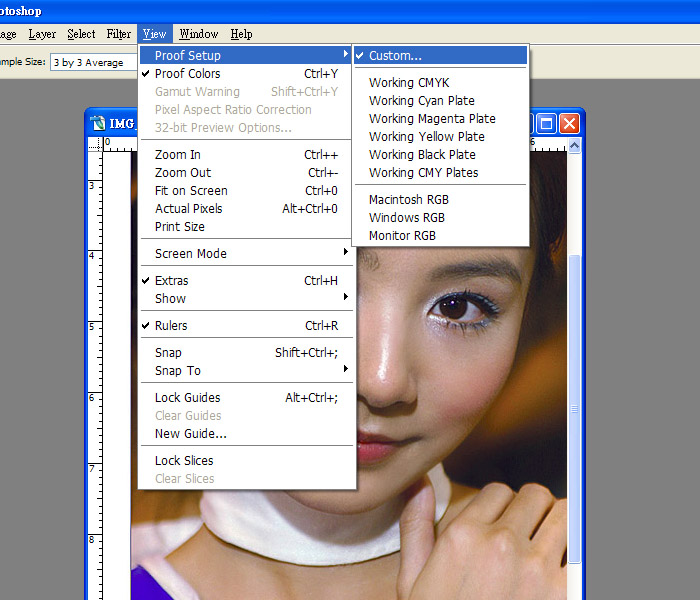Maximize the IMG document window
The height and width of the screenshot is (600, 700).
tap(546, 123)
